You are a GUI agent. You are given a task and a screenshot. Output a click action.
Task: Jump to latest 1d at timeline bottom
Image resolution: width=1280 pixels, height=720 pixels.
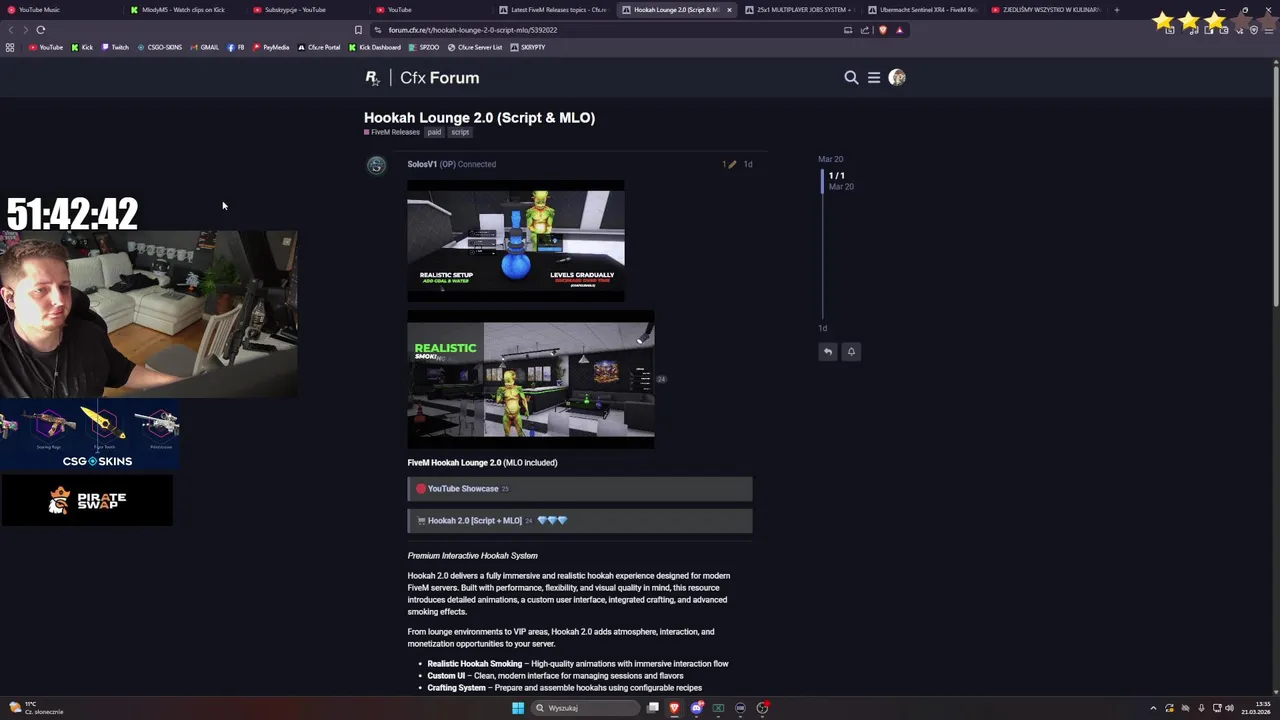[822, 328]
